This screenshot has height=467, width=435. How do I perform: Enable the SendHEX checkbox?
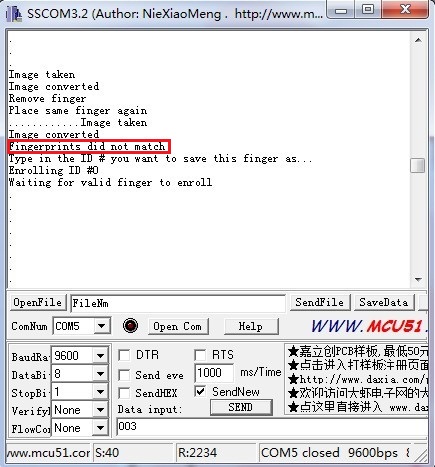[124, 393]
